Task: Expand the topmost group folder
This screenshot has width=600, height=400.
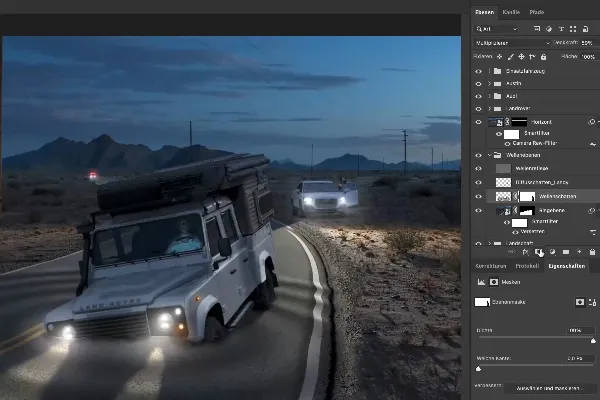Action: (x=489, y=71)
